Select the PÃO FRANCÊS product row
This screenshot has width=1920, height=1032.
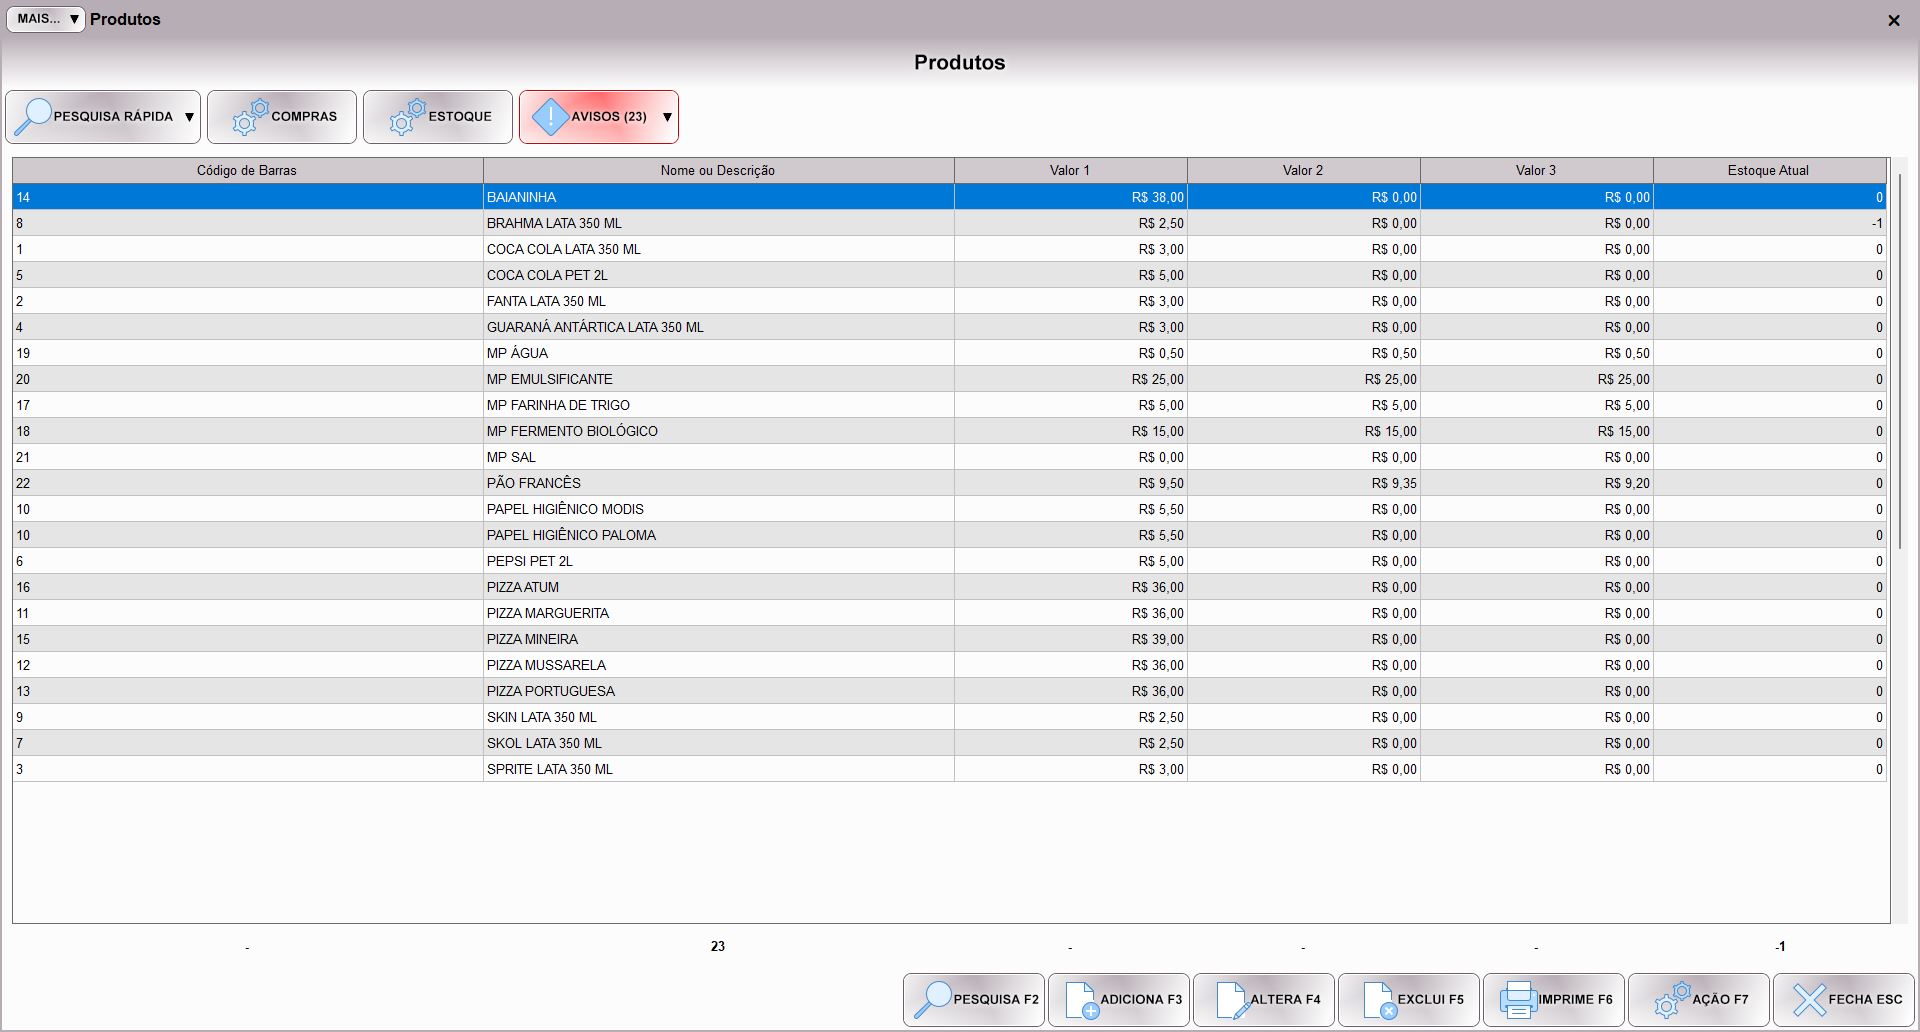coord(533,483)
